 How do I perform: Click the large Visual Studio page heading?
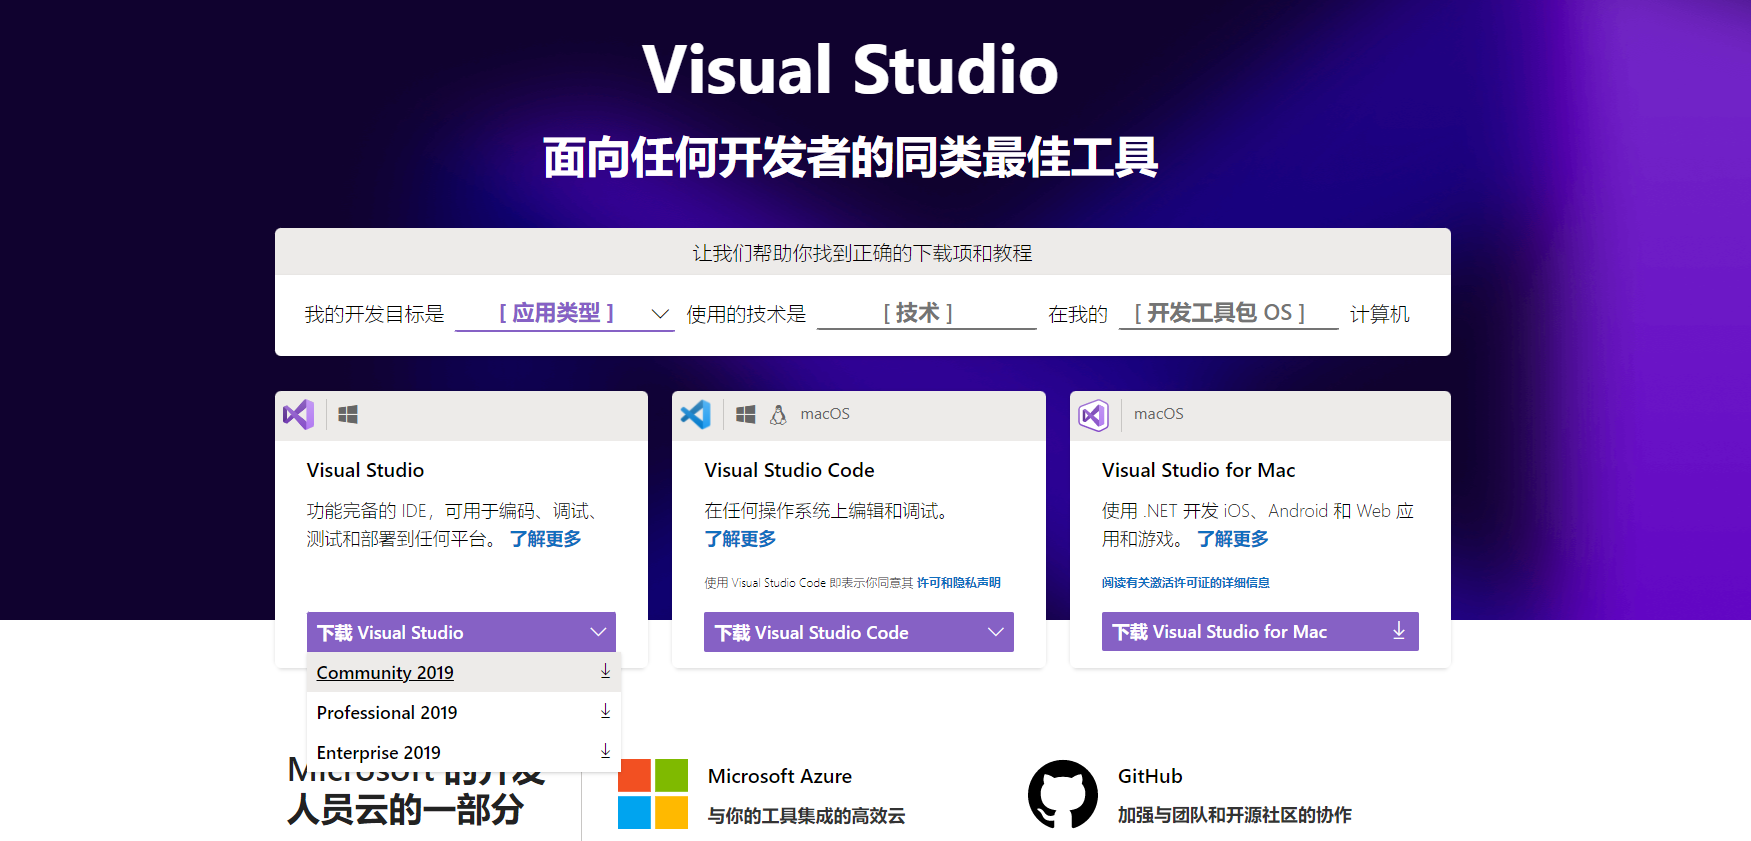[x=850, y=70]
